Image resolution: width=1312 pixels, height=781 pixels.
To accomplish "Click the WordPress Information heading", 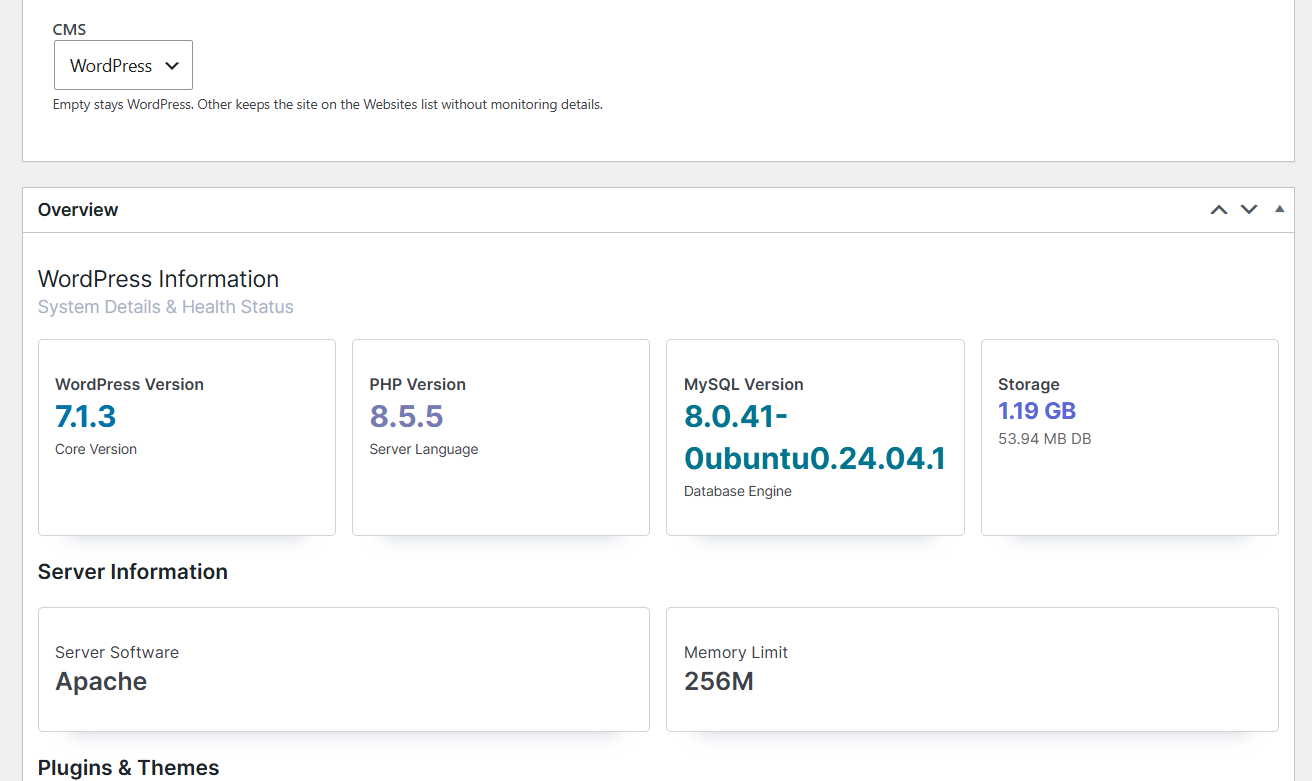I will point(158,279).
